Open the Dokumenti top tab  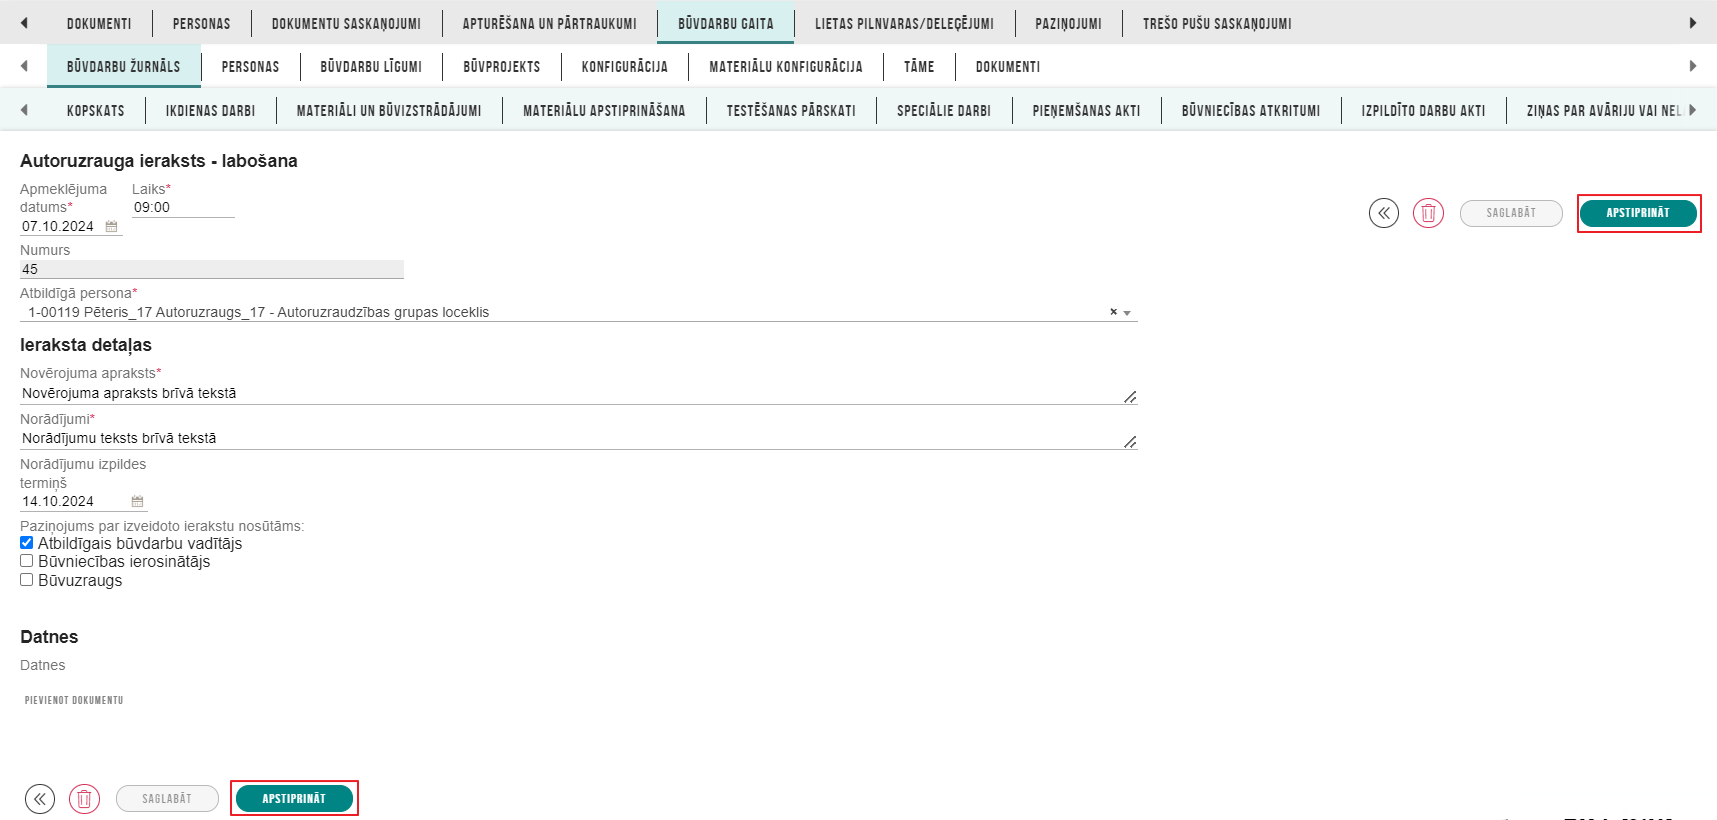(x=99, y=23)
